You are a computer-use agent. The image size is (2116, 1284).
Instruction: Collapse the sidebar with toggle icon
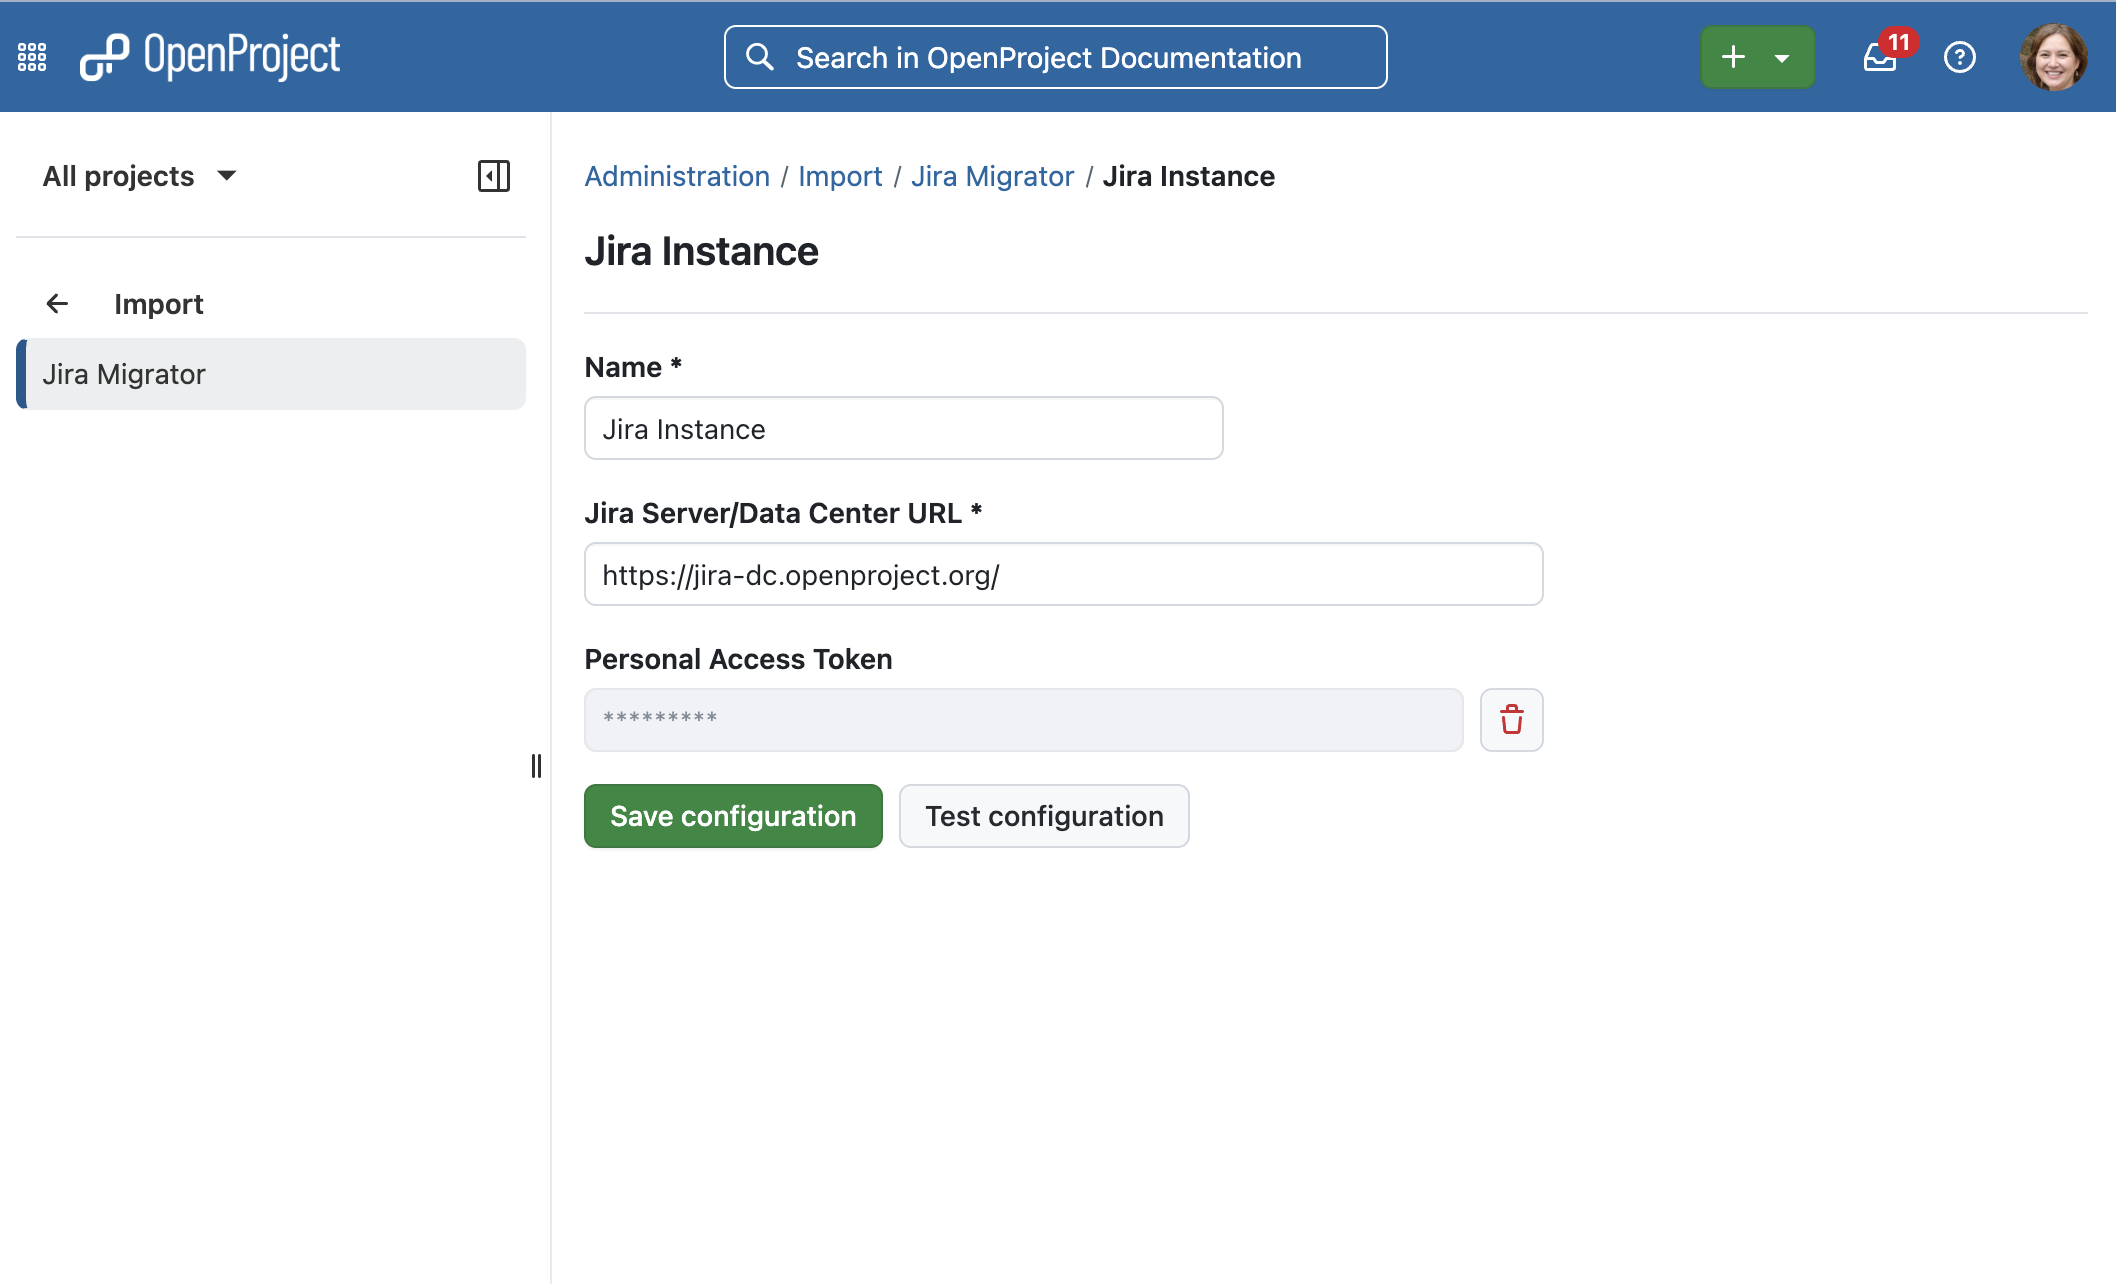494,176
